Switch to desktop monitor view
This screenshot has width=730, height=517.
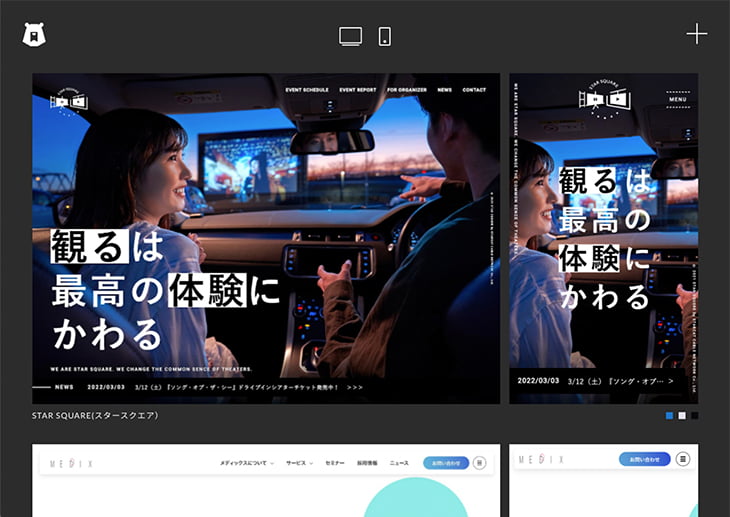(350, 36)
